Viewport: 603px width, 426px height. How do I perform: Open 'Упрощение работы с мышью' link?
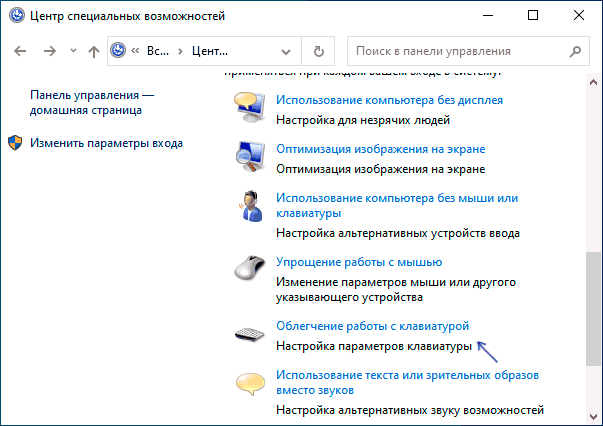(359, 262)
